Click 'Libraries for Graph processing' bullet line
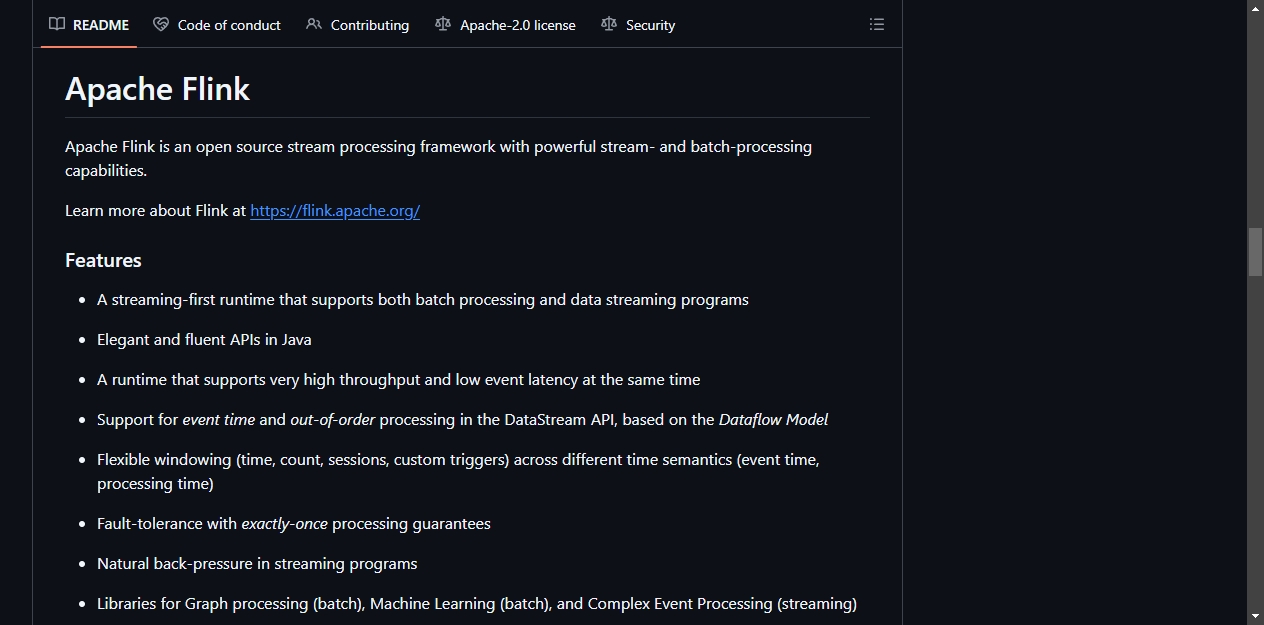 click(x=477, y=604)
